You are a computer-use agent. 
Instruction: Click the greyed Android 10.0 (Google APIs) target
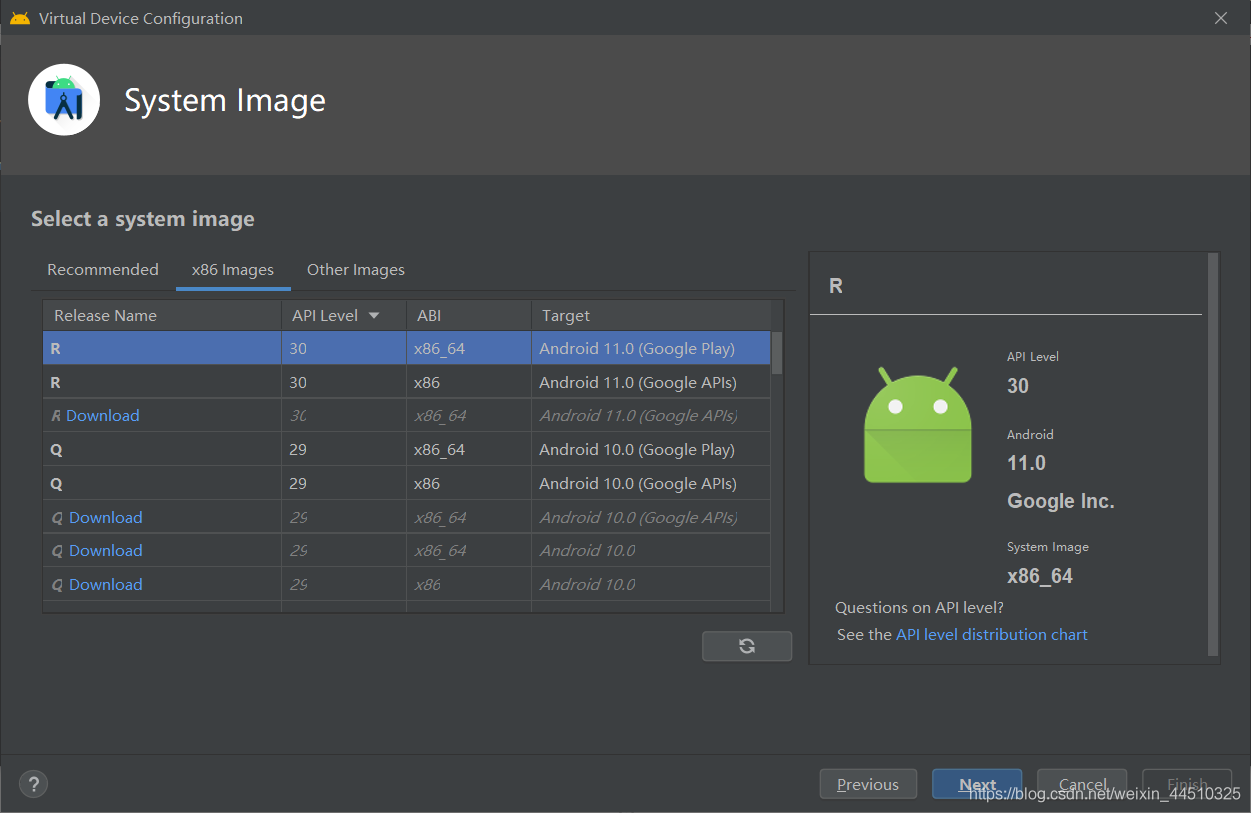pos(638,518)
